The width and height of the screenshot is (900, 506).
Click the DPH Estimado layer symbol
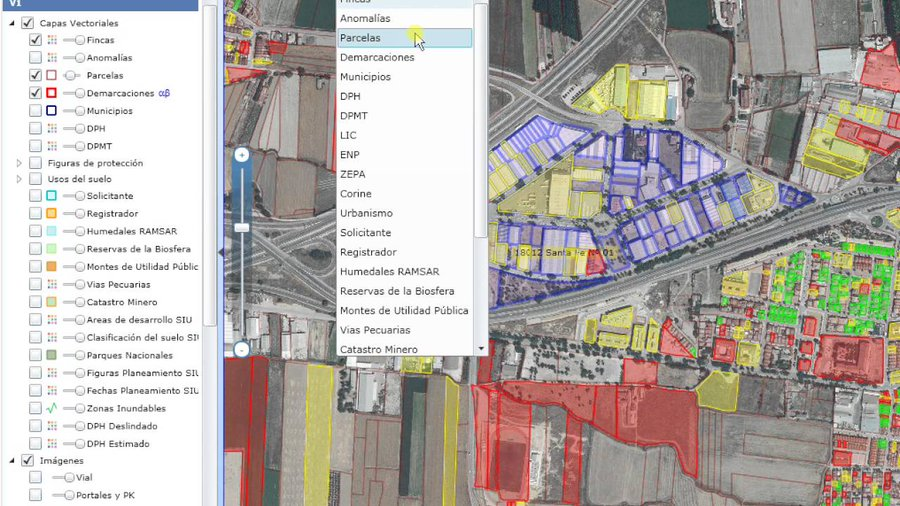(x=52, y=444)
